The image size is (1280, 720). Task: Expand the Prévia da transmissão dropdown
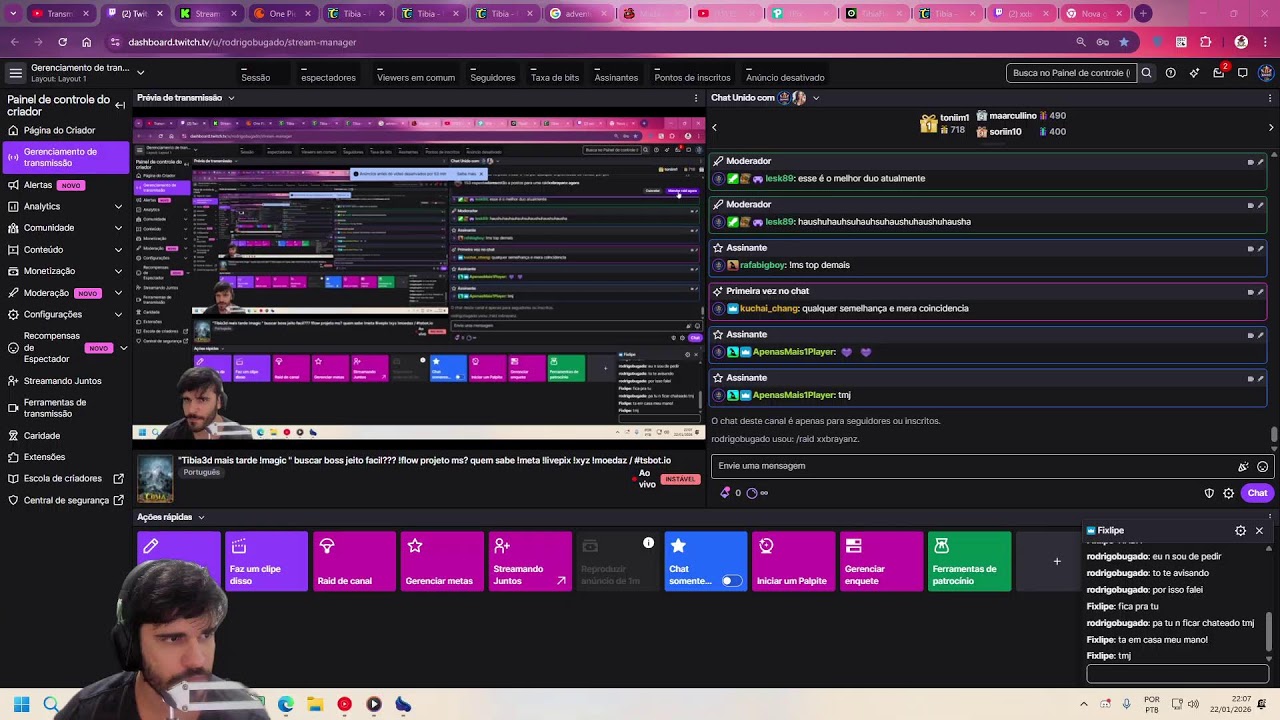point(231,98)
